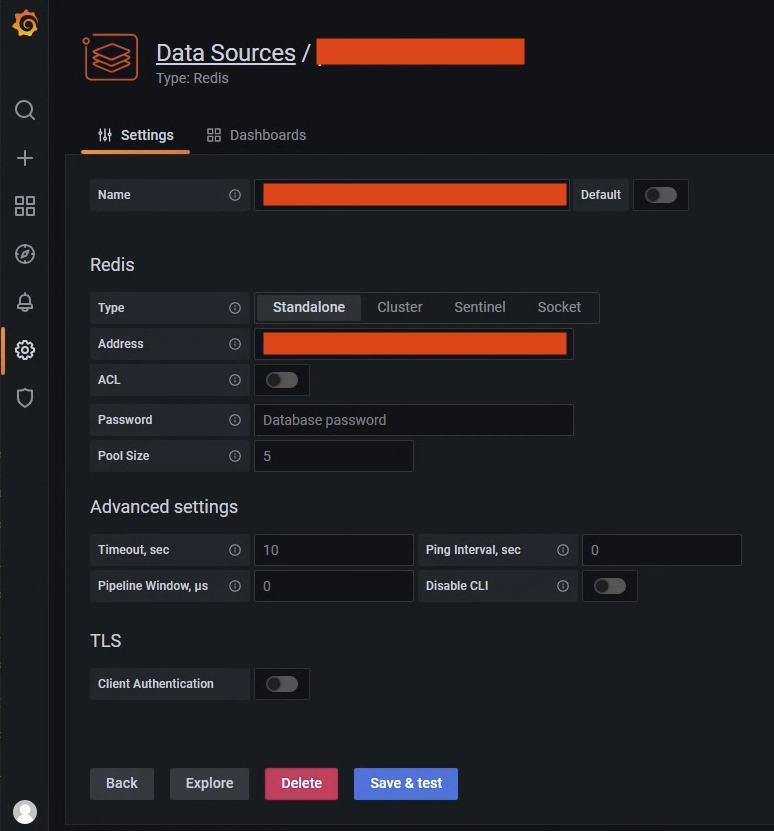Open the Create plus menu icon
The image size is (774, 831).
[x=25, y=158]
